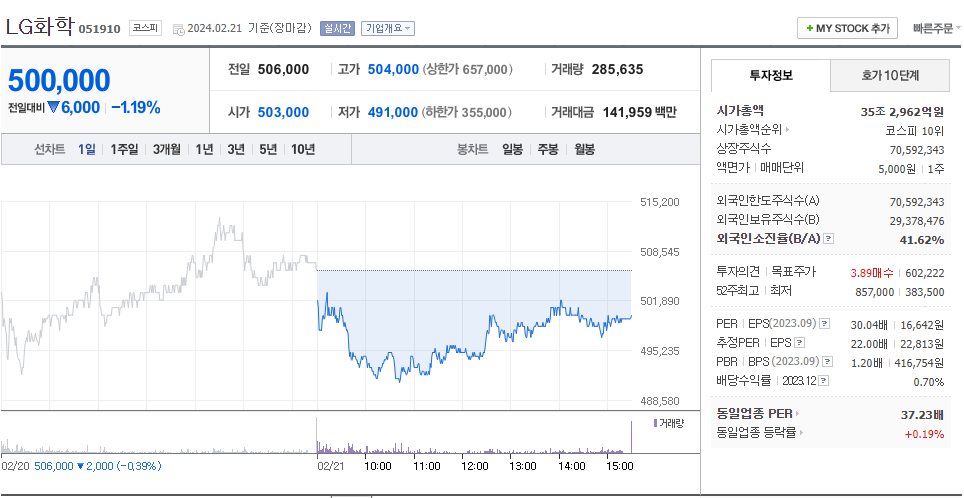Viewport: 964px width, 498px height.
Task: Click the help icon next to 외국인소진율(B/A)
Action: point(829,239)
